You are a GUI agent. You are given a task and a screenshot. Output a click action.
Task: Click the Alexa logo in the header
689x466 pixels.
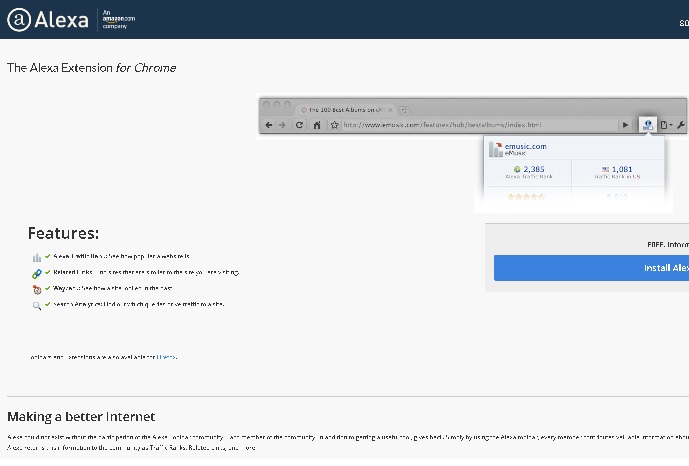[47, 19]
